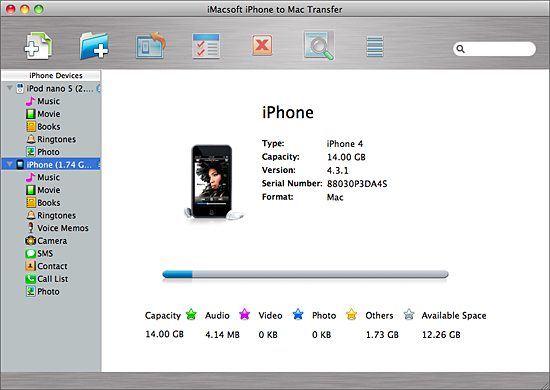Click the yellow minimize window button

(x=25, y=9)
